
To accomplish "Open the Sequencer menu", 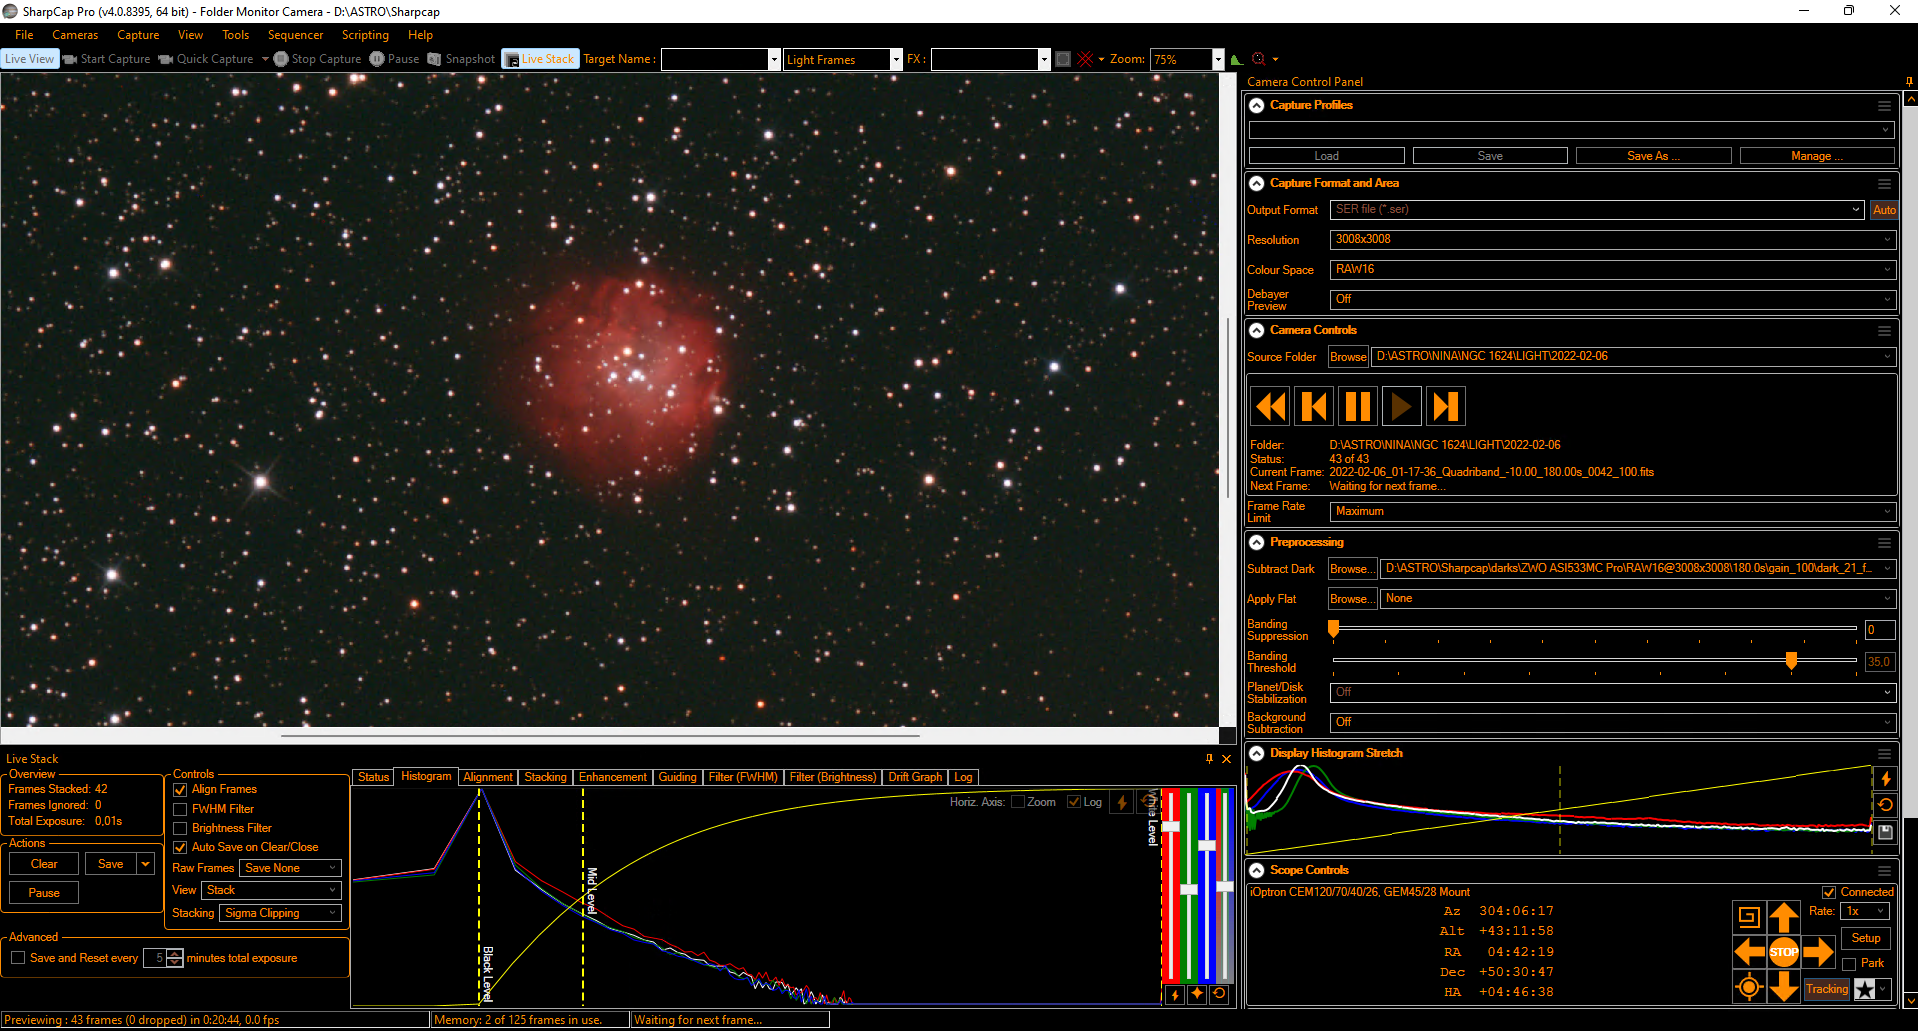I will click(x=295, y=35).
